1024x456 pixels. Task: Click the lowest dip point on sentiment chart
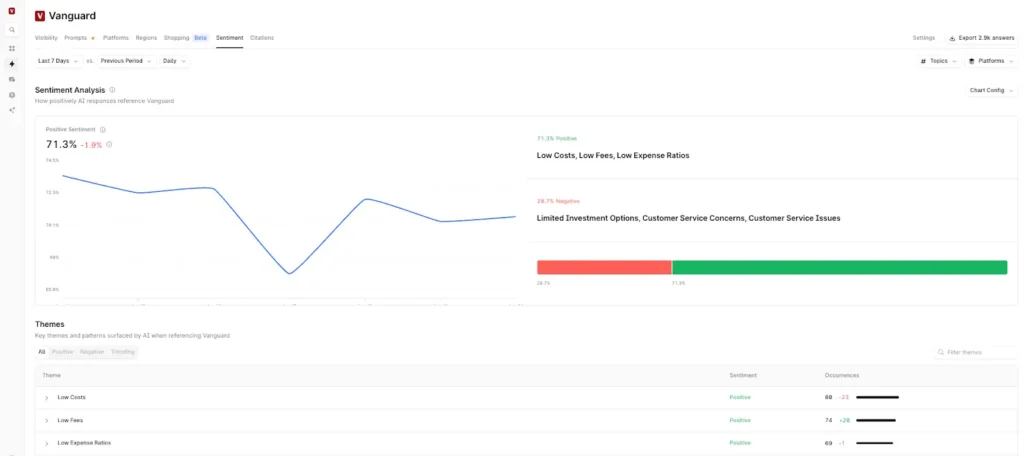click(x=289, y=273)
